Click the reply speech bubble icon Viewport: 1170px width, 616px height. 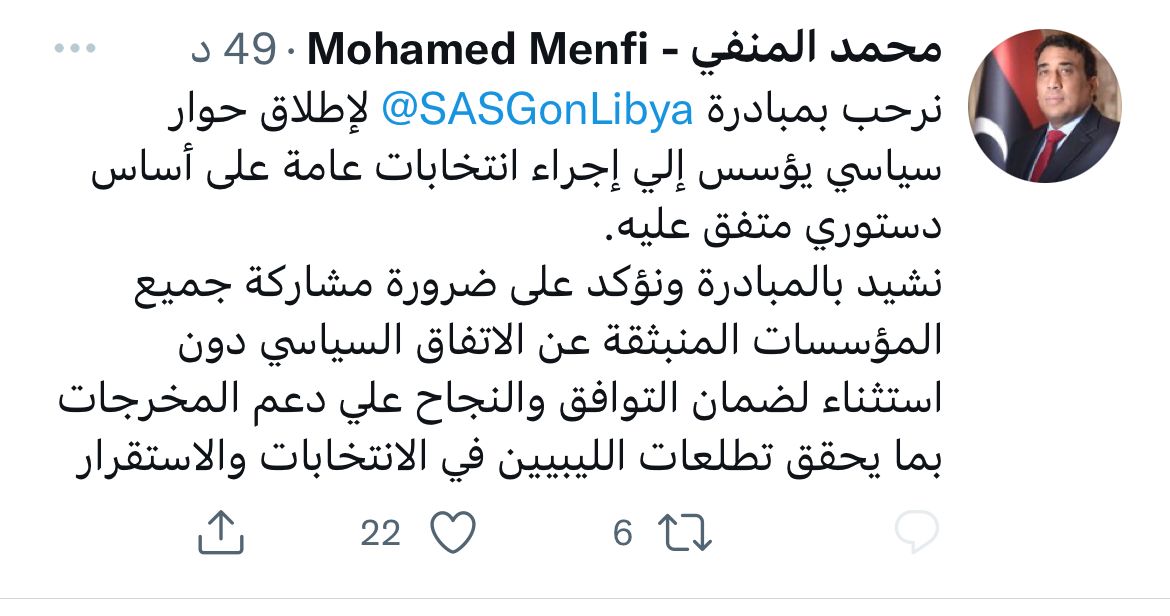point(916,532)
